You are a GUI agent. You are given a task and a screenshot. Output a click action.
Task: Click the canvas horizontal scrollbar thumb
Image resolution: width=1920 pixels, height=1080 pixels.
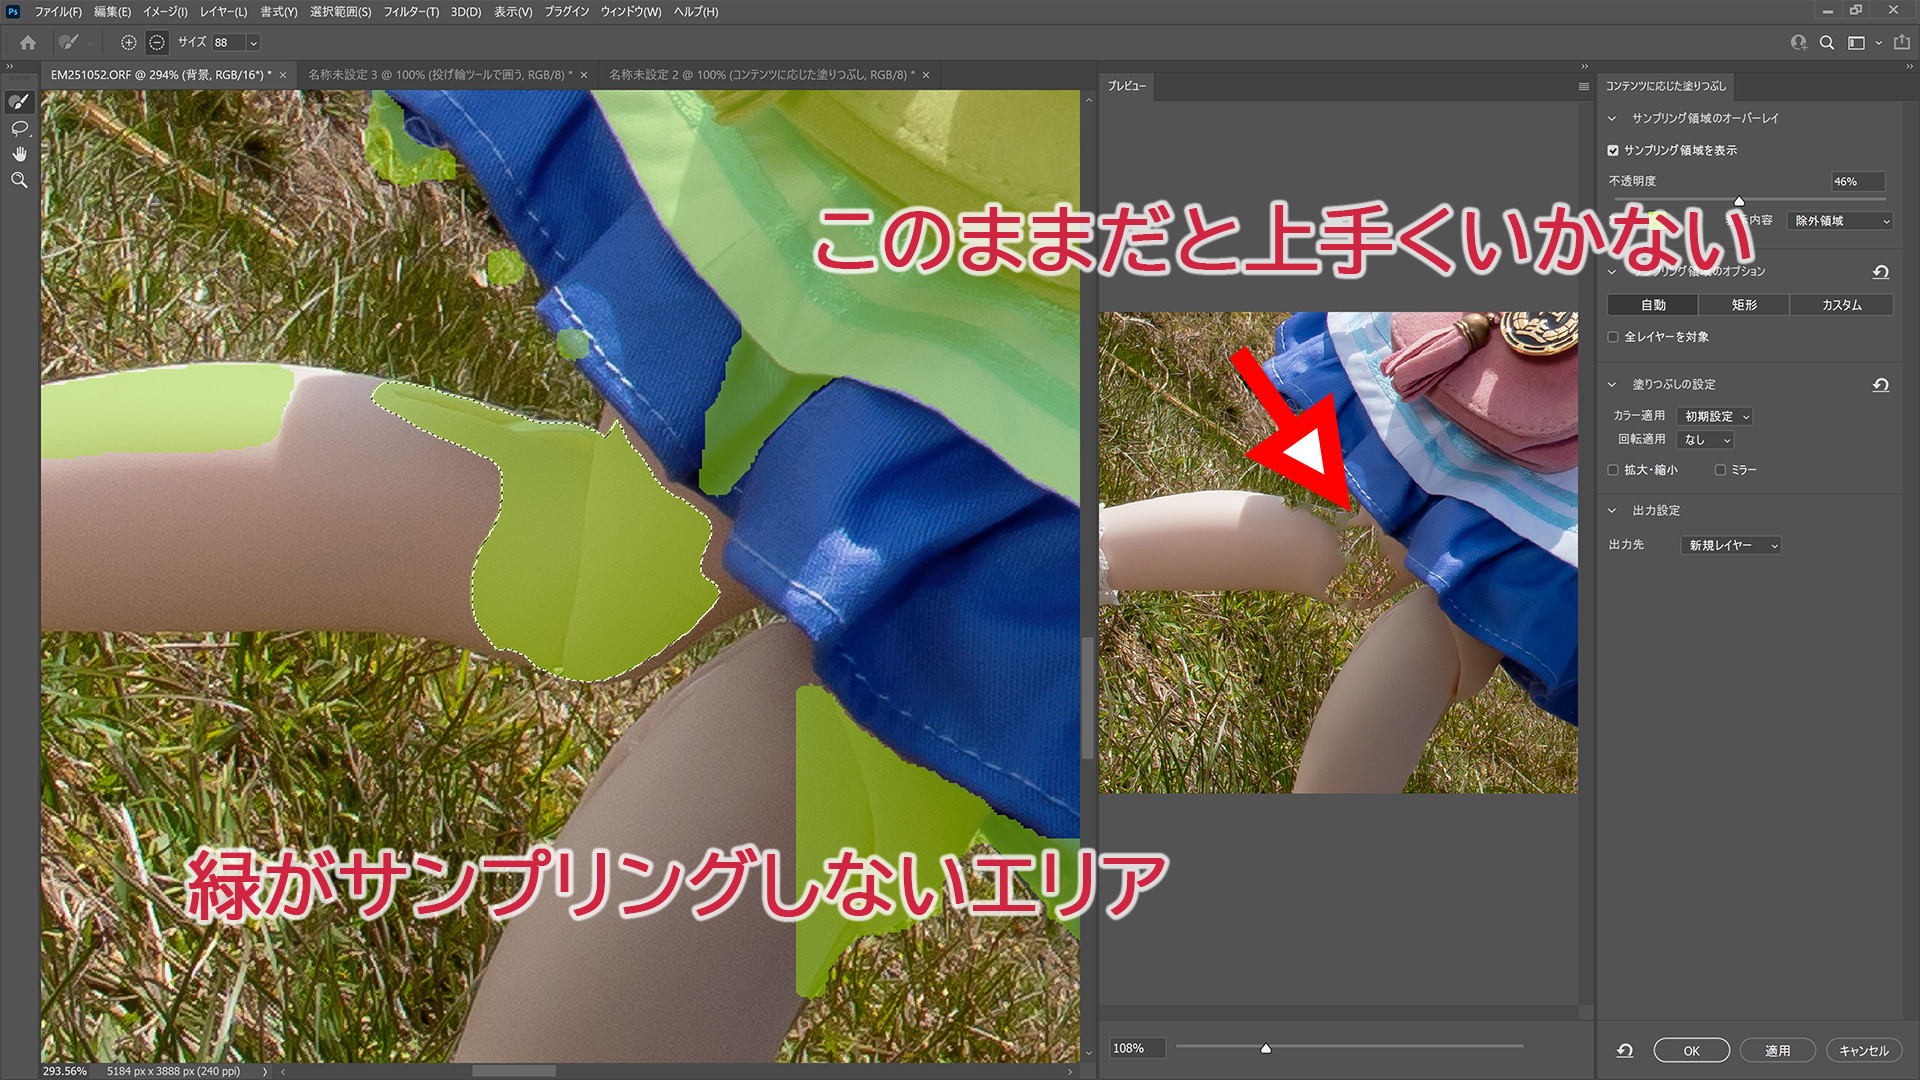(514, 1071)
